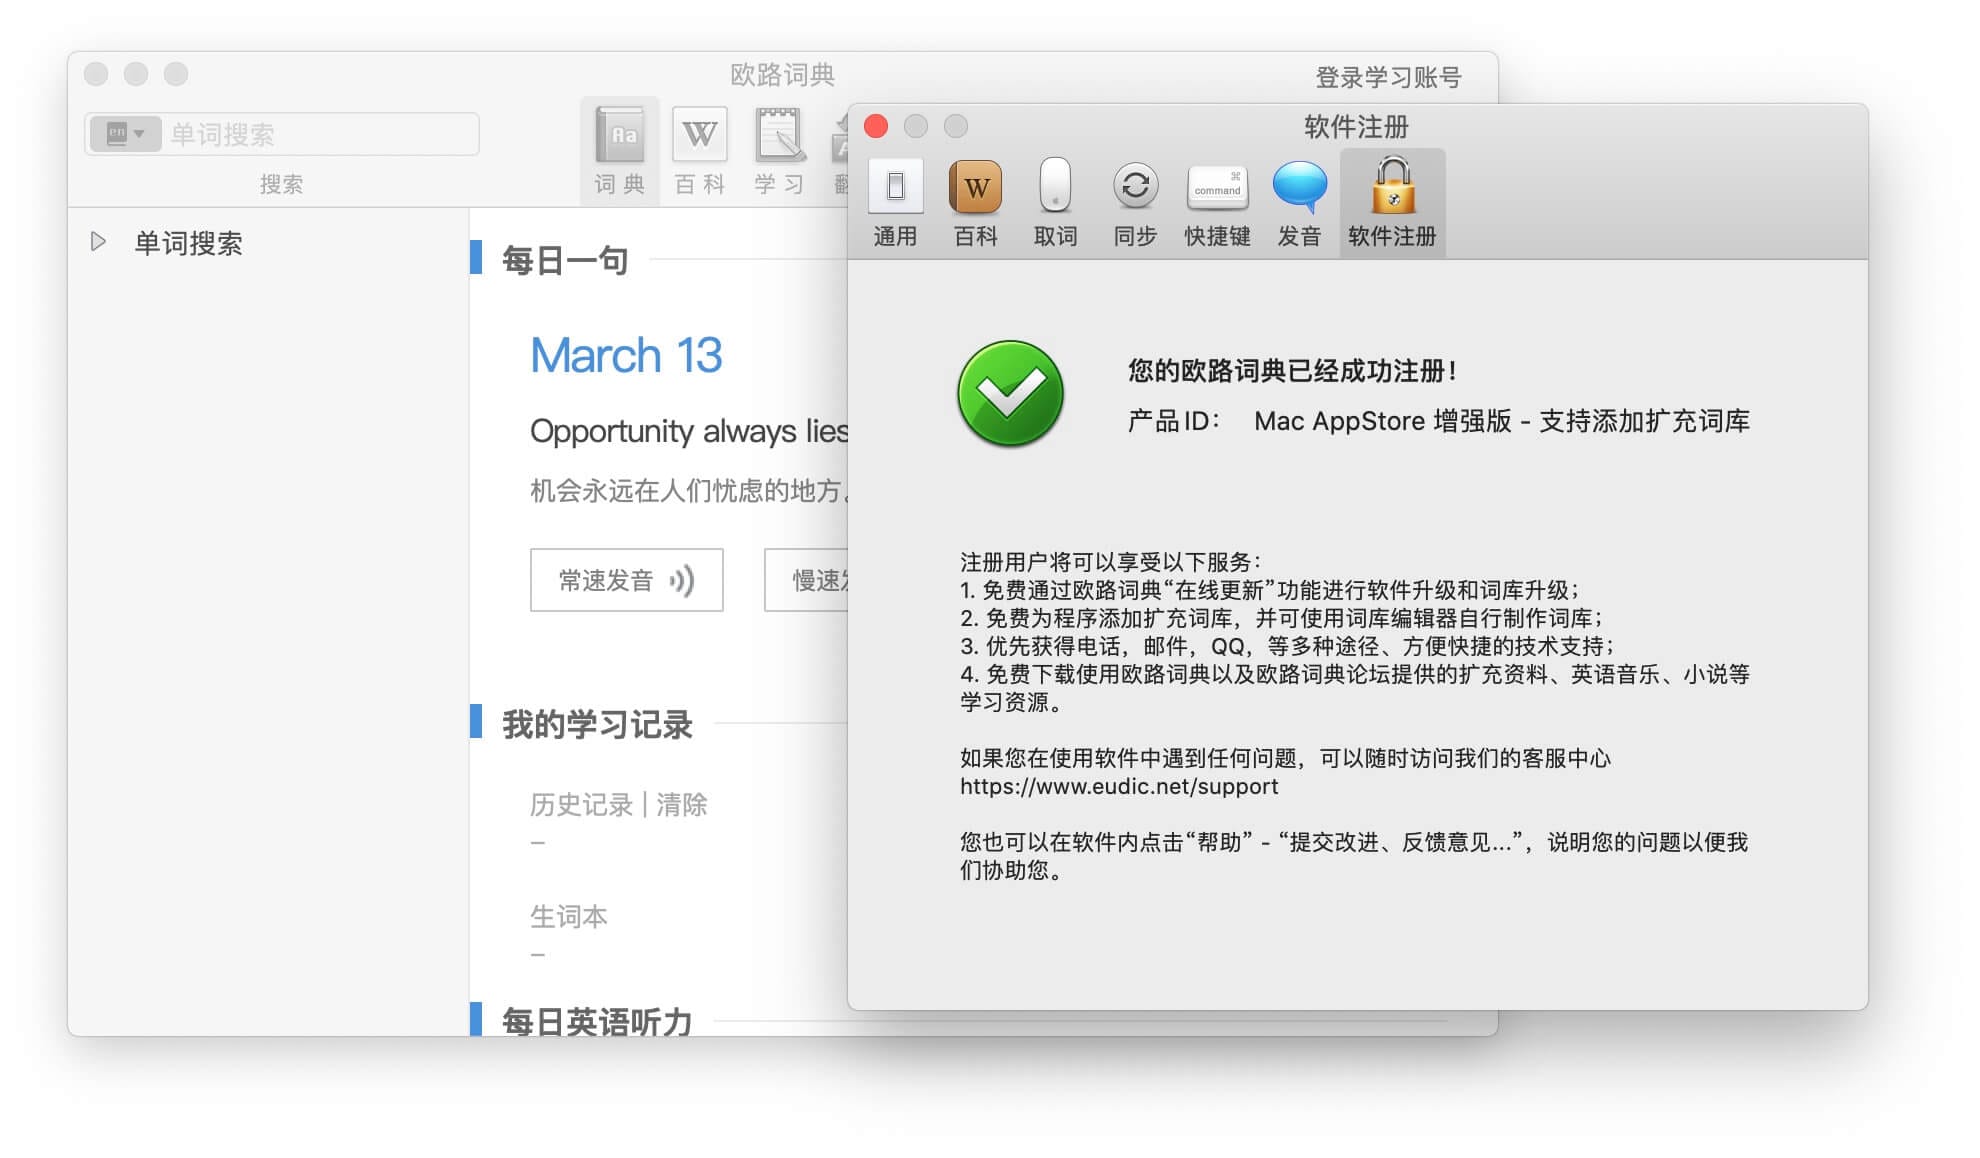This screenshot has width=1980, height=1158.
Task: Click the 历史记录 link
Action: 581,804
